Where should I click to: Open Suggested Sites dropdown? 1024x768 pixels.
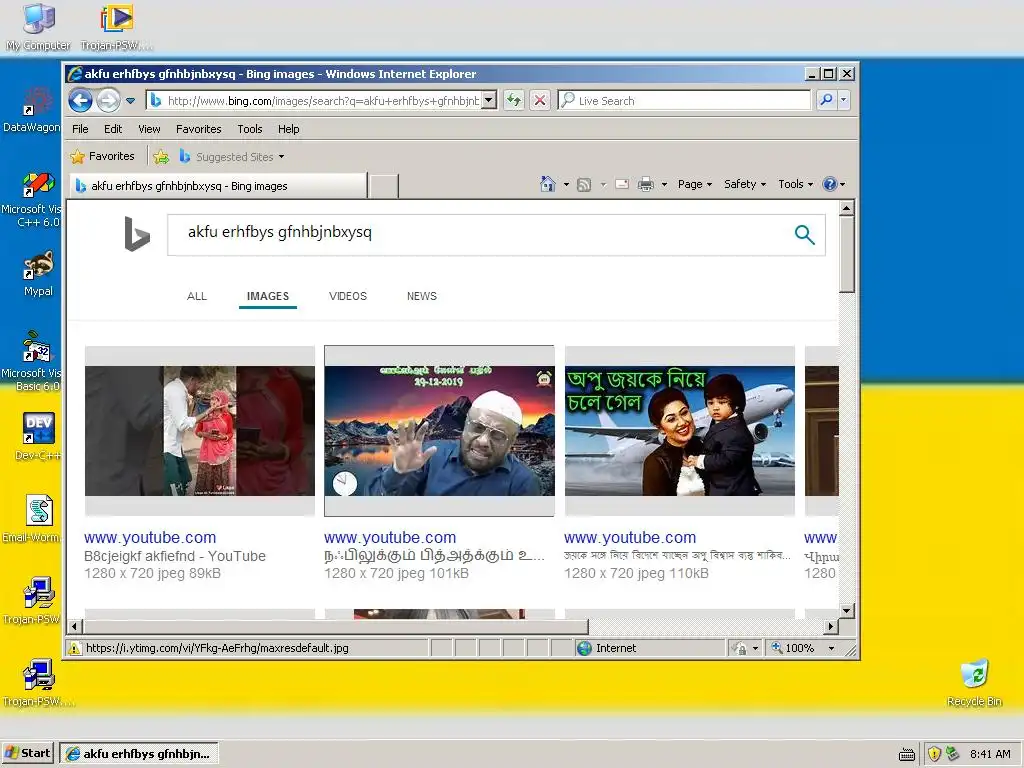tap(232, 157)
